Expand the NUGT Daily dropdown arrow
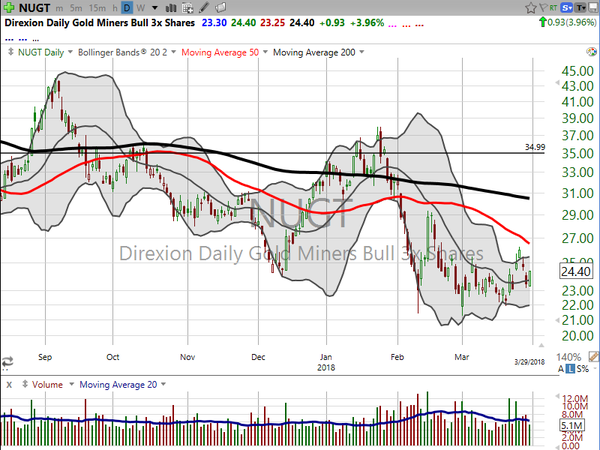 pos(70,52)
